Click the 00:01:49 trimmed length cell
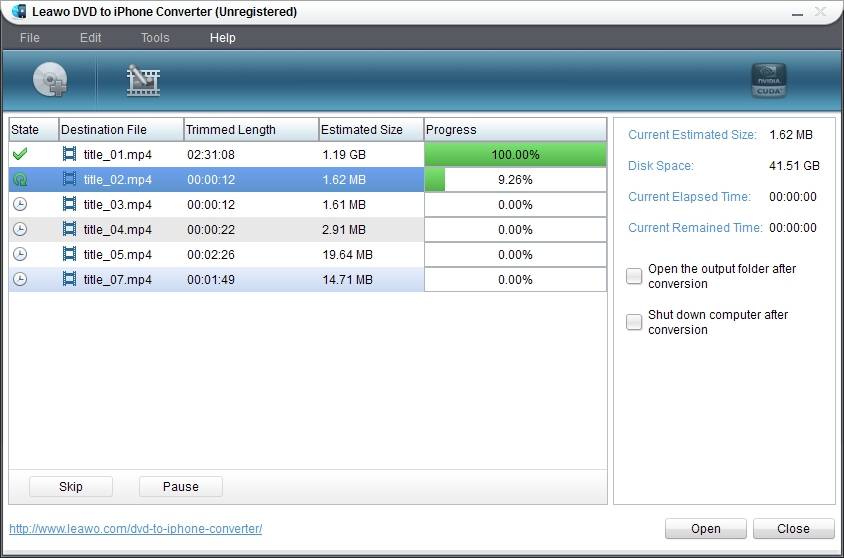This screenshot has width=844, height=558. pyautogui.click(x=211, y=280)
